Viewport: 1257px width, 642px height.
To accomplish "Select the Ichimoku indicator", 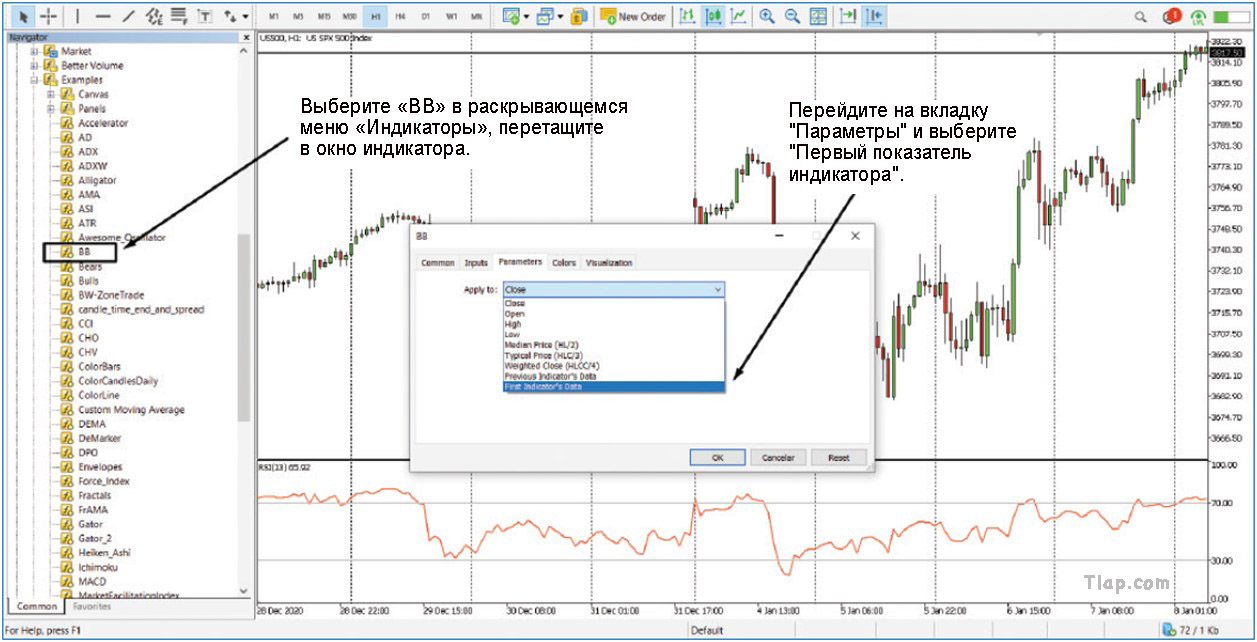I will click(96, 567).
